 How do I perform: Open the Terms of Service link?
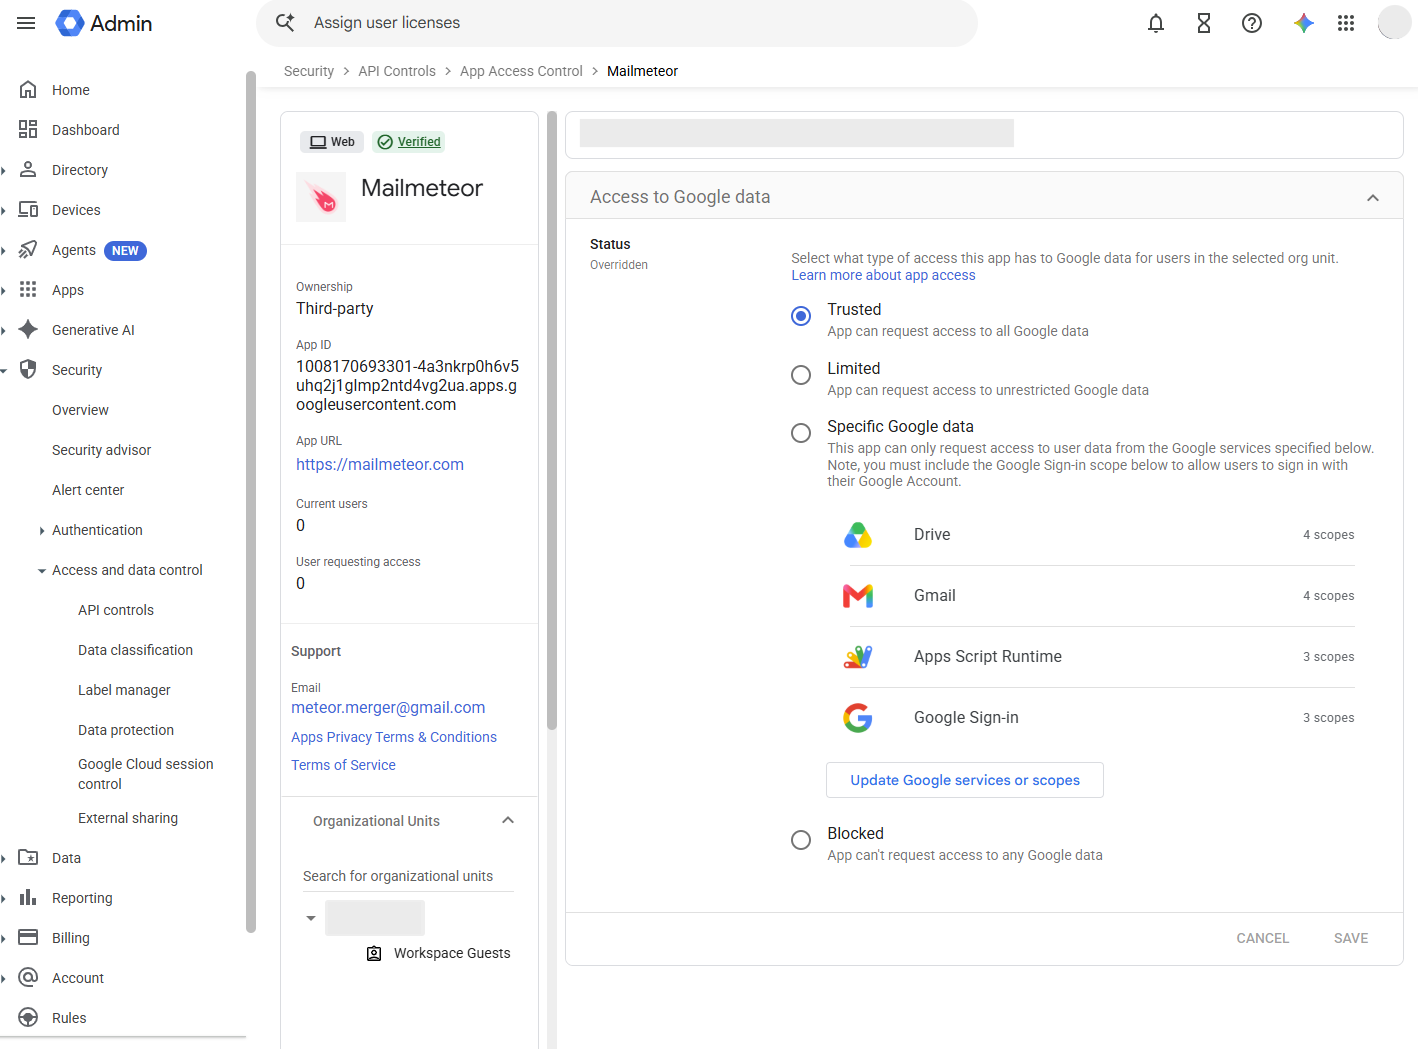pyautogui.click(x=343, y=765)
